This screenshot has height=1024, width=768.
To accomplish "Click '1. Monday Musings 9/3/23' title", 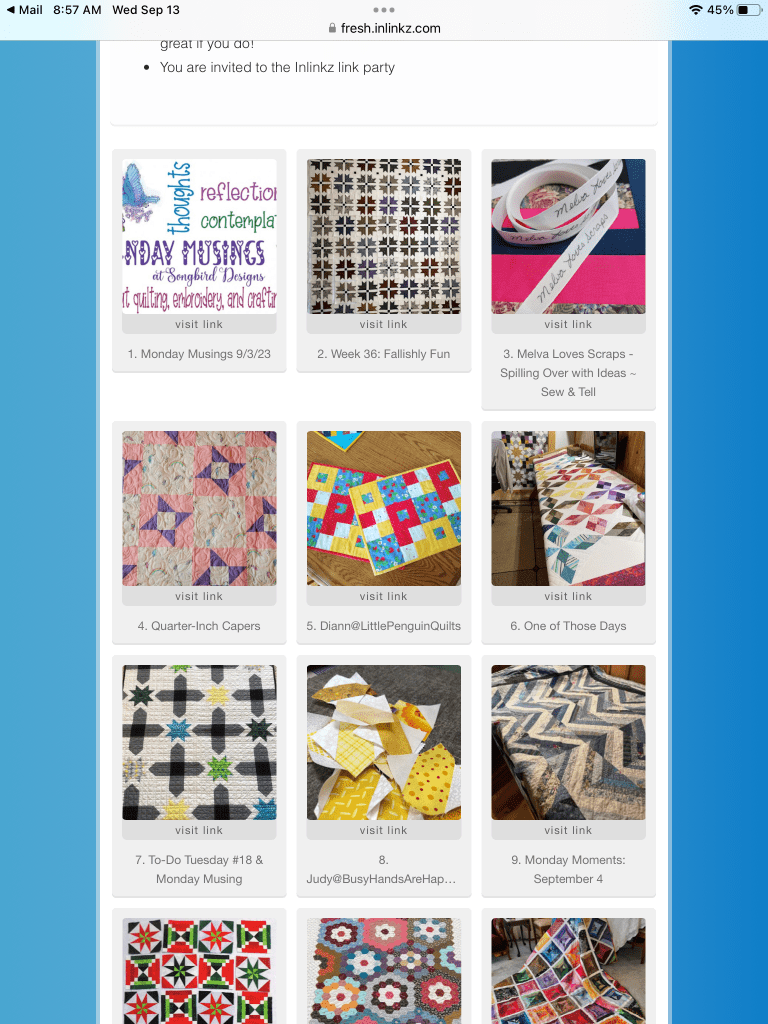I will 199,354.
